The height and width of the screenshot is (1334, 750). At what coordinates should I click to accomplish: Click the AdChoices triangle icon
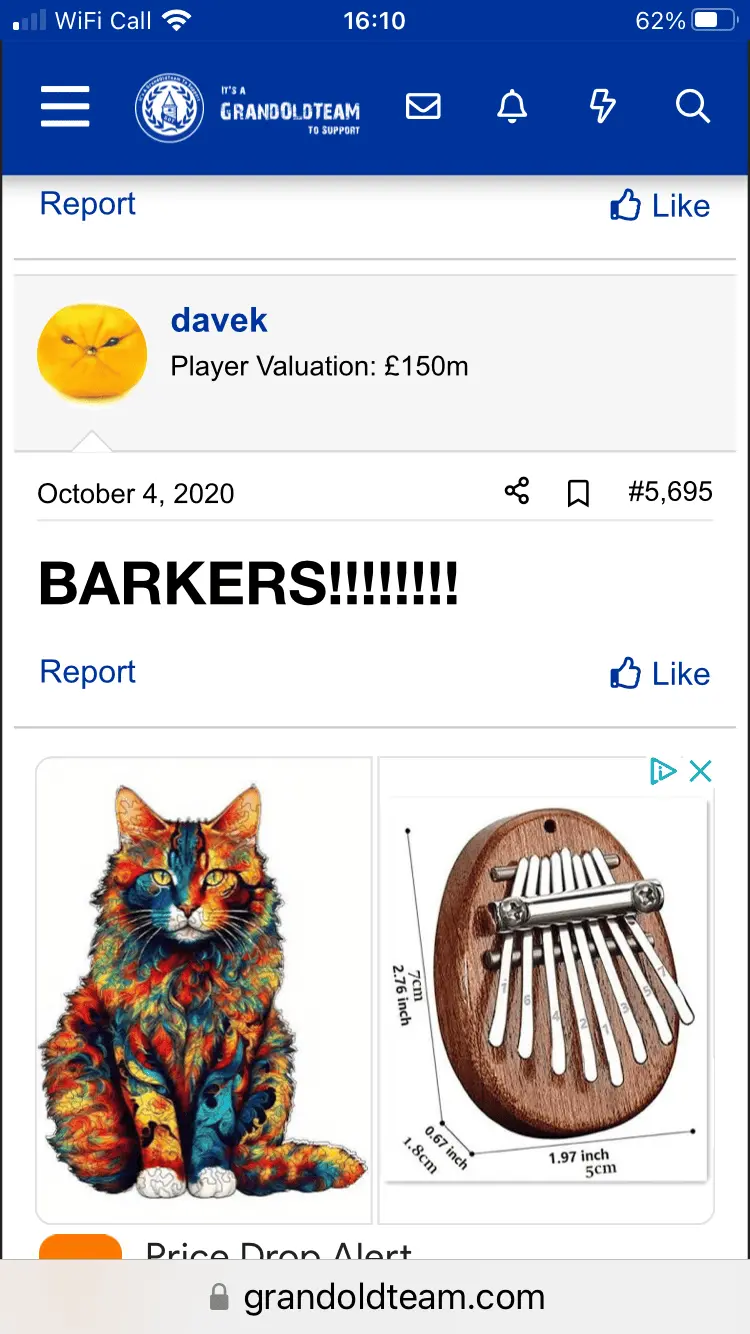pos(662,771)
